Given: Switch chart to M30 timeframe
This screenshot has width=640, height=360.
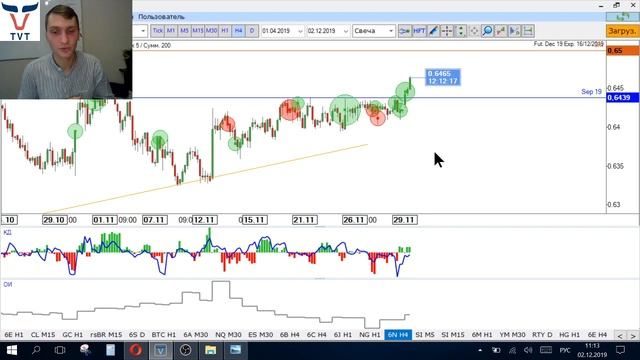Looking at the screenshot, I should click(211, 31).
